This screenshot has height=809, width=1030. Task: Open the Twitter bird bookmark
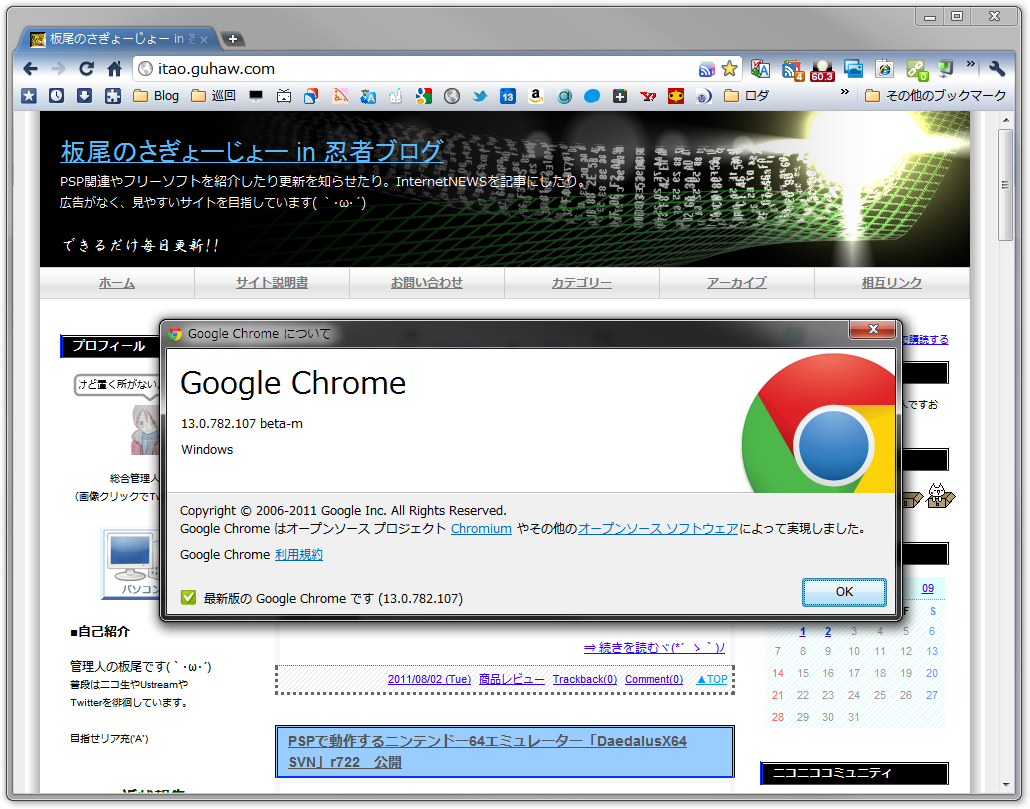coord(480,97)
